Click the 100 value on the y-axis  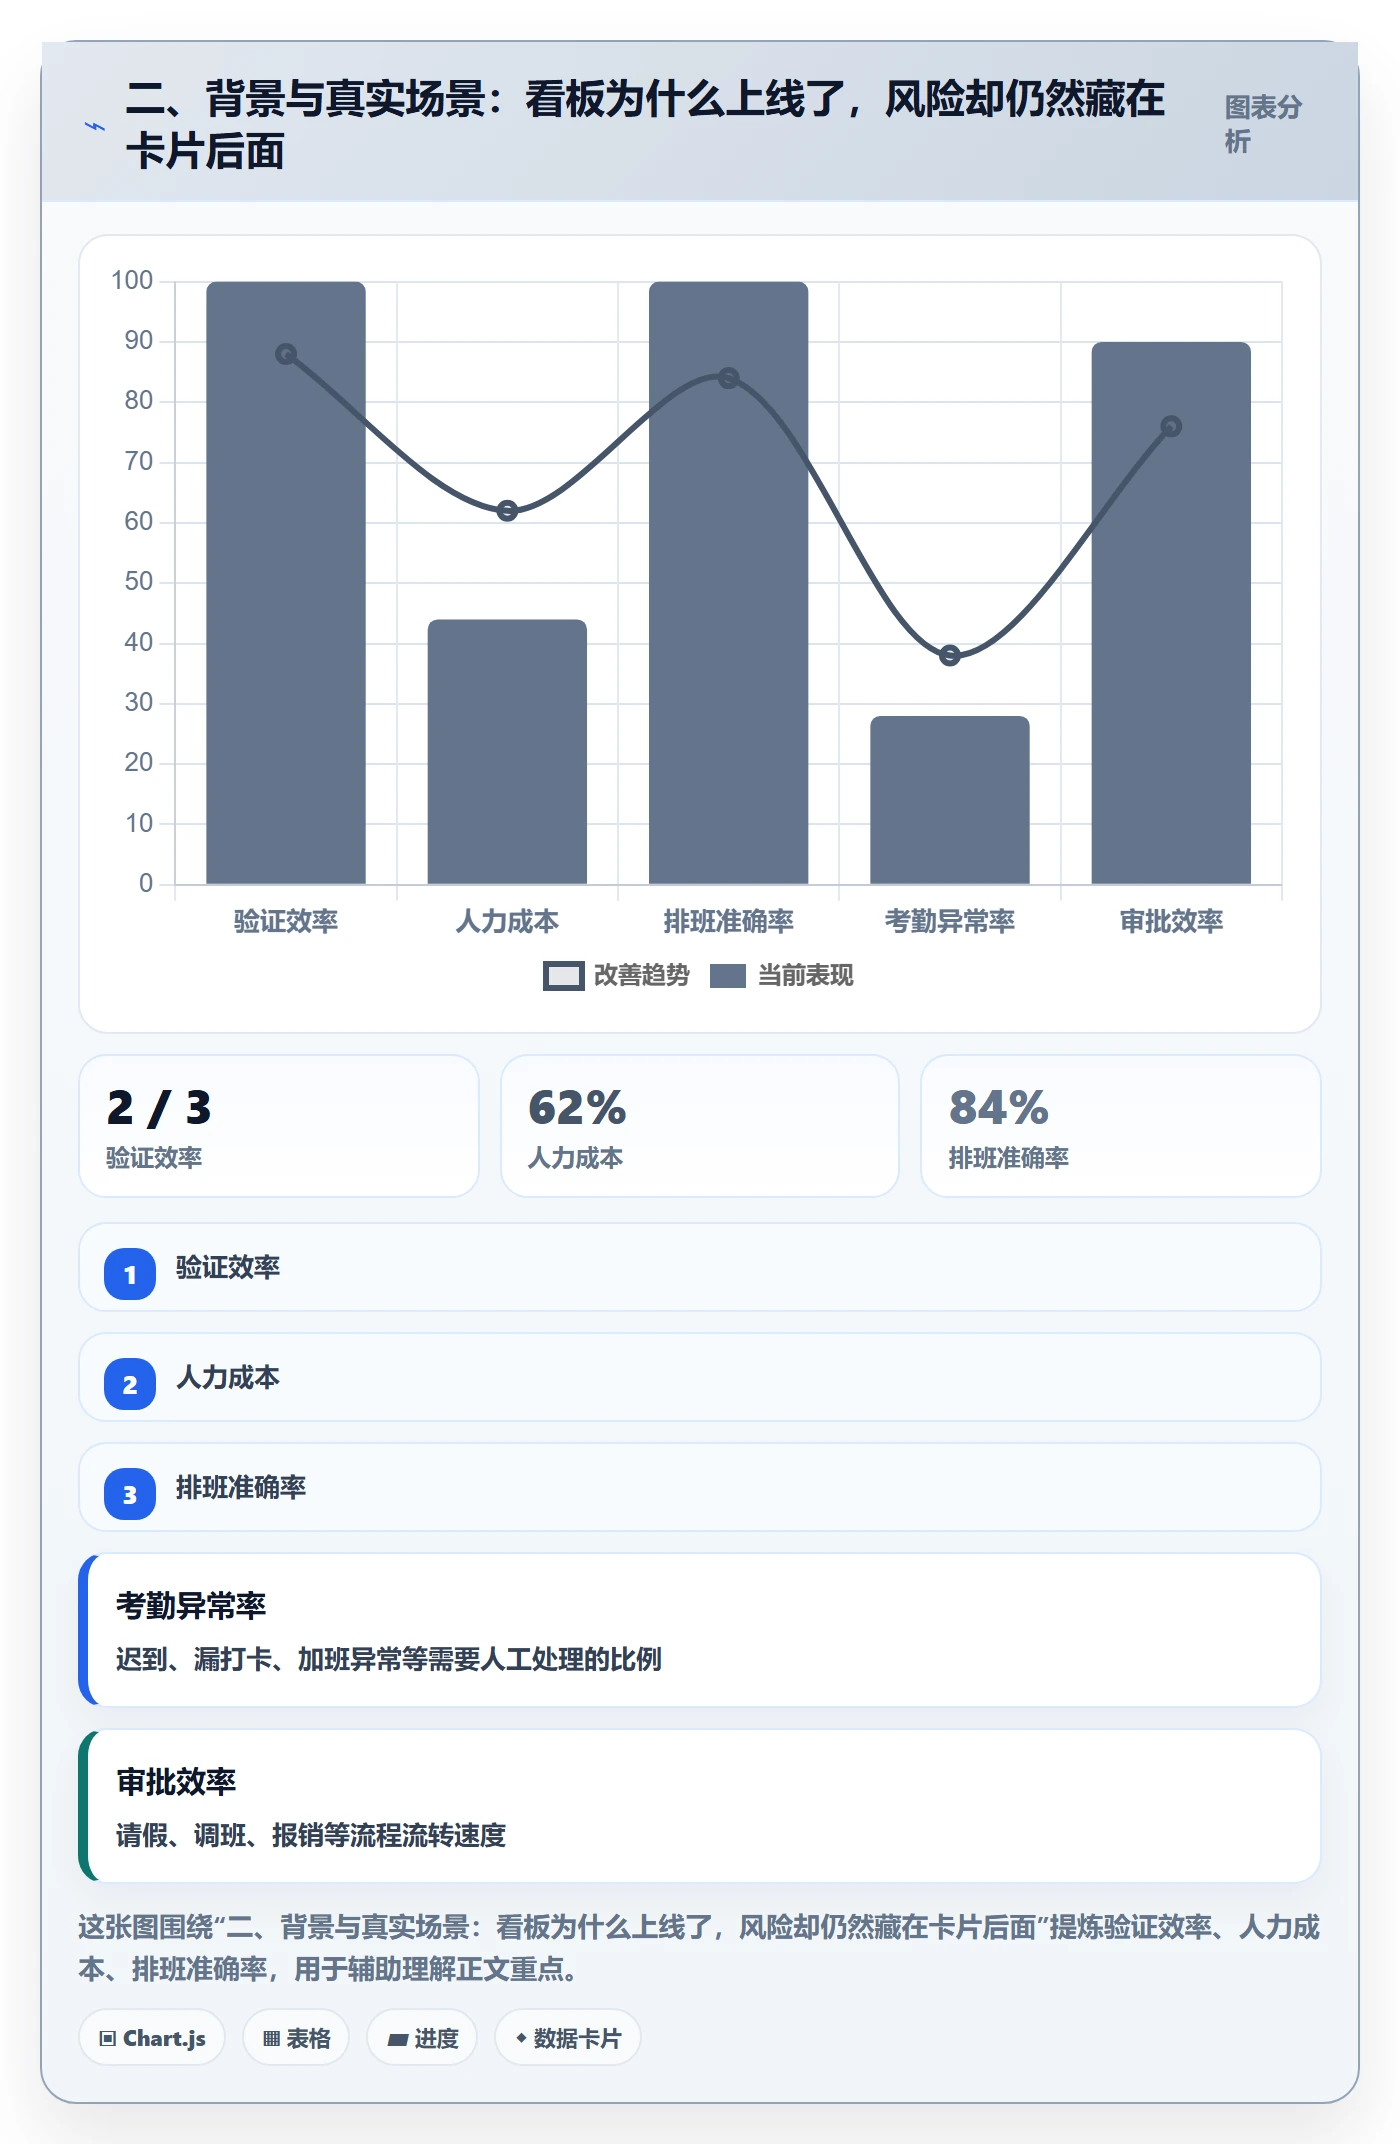tap(132, 281)
